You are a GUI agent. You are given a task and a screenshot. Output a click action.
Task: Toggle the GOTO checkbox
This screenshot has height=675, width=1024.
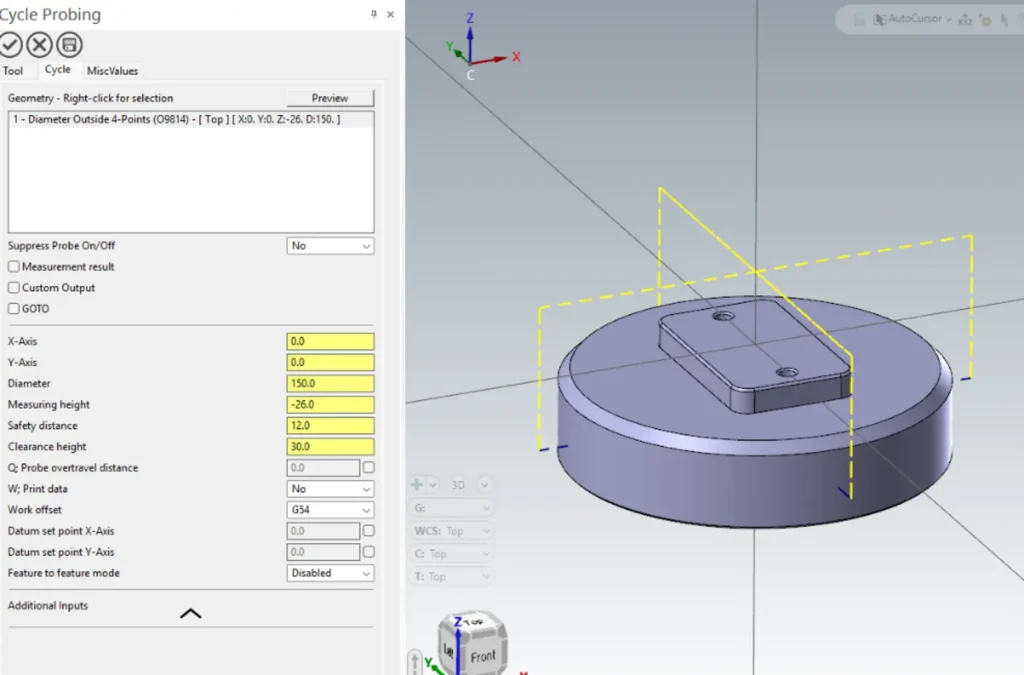(x=14, y=308)
